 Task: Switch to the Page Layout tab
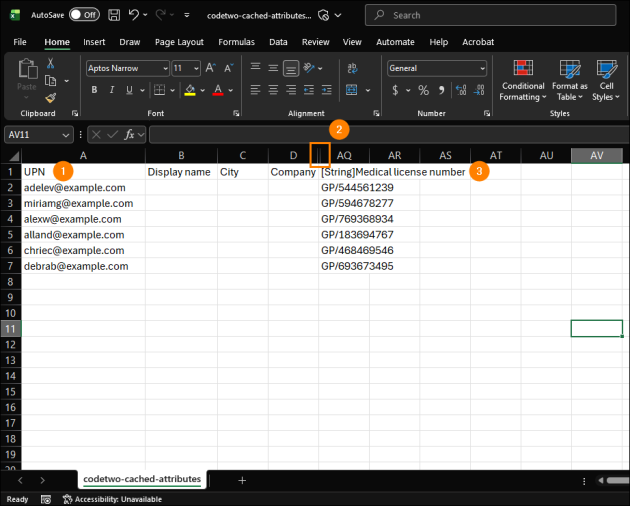(179, 42)
